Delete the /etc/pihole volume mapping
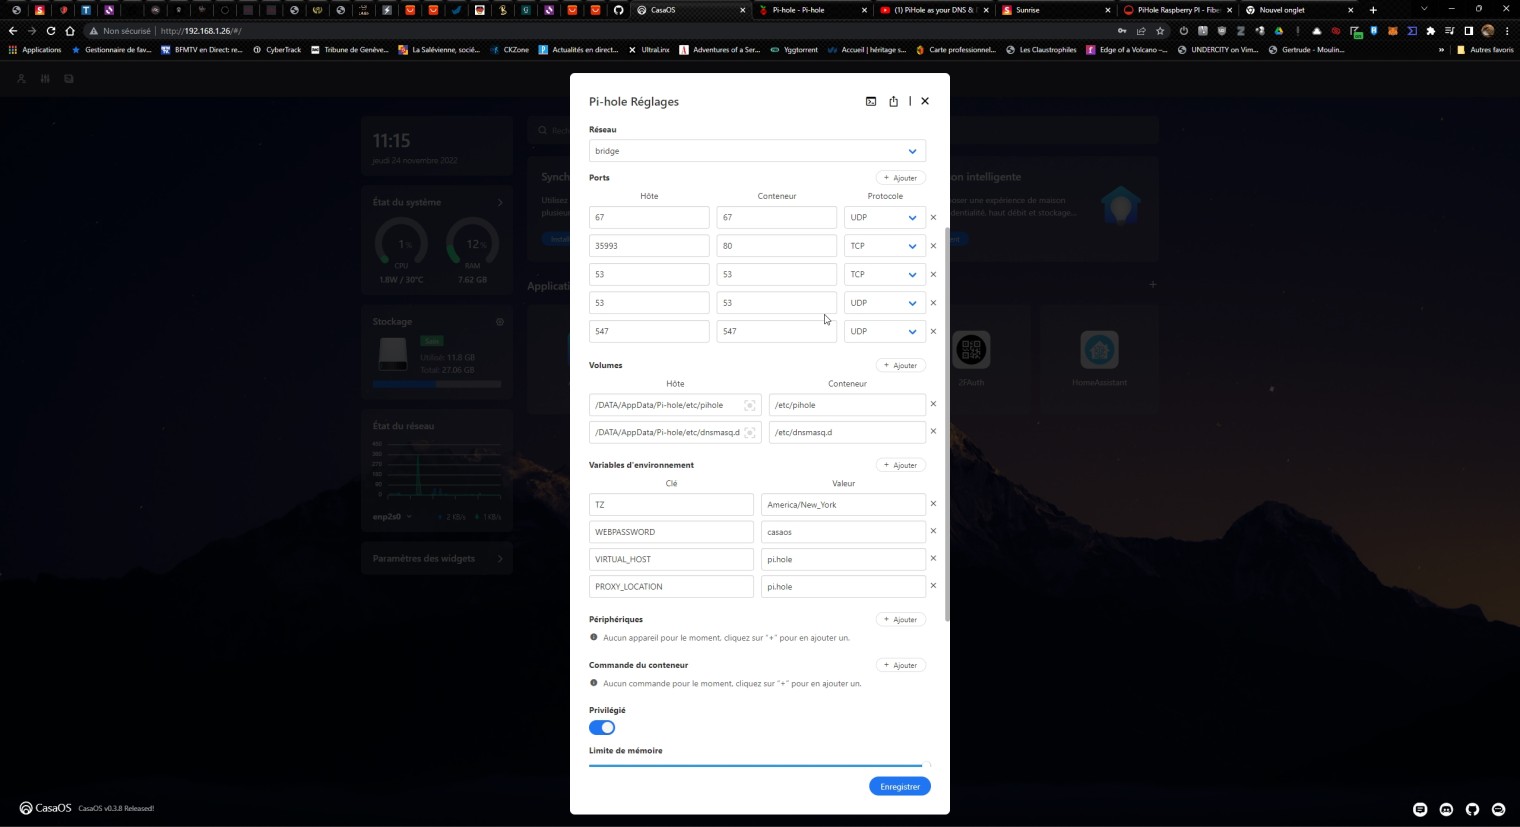Viewport: 1520px width, 827px height. tap(933, 404)
